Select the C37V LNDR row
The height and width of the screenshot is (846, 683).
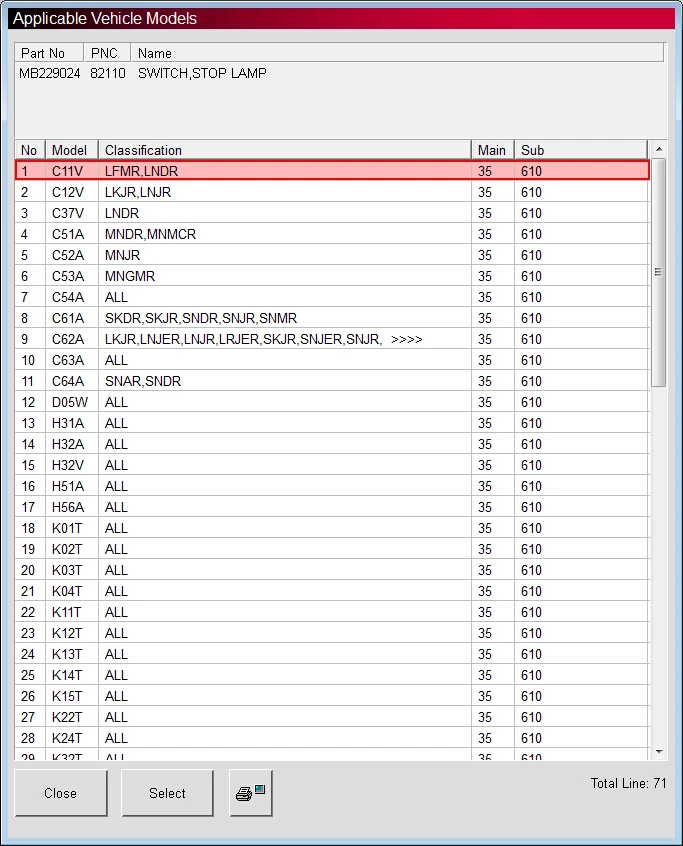[x=332, y=213]
